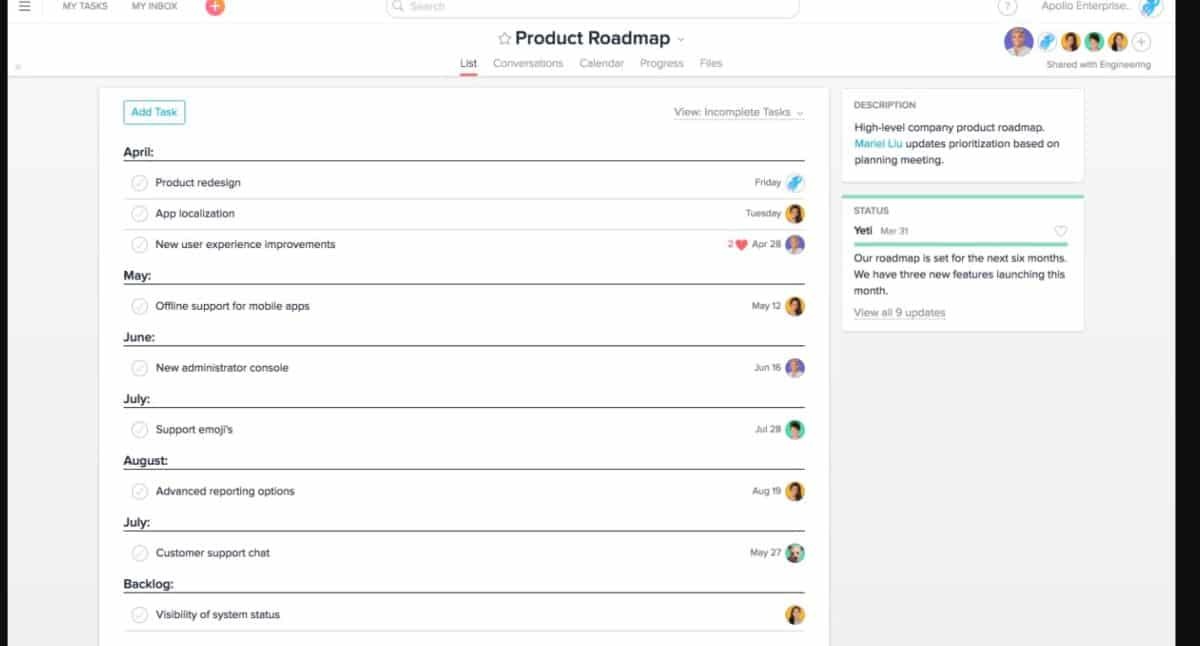Click the green status color bar
This screenshot has width=1200, height=646.
pyautogui.click(x=962, y=243)
